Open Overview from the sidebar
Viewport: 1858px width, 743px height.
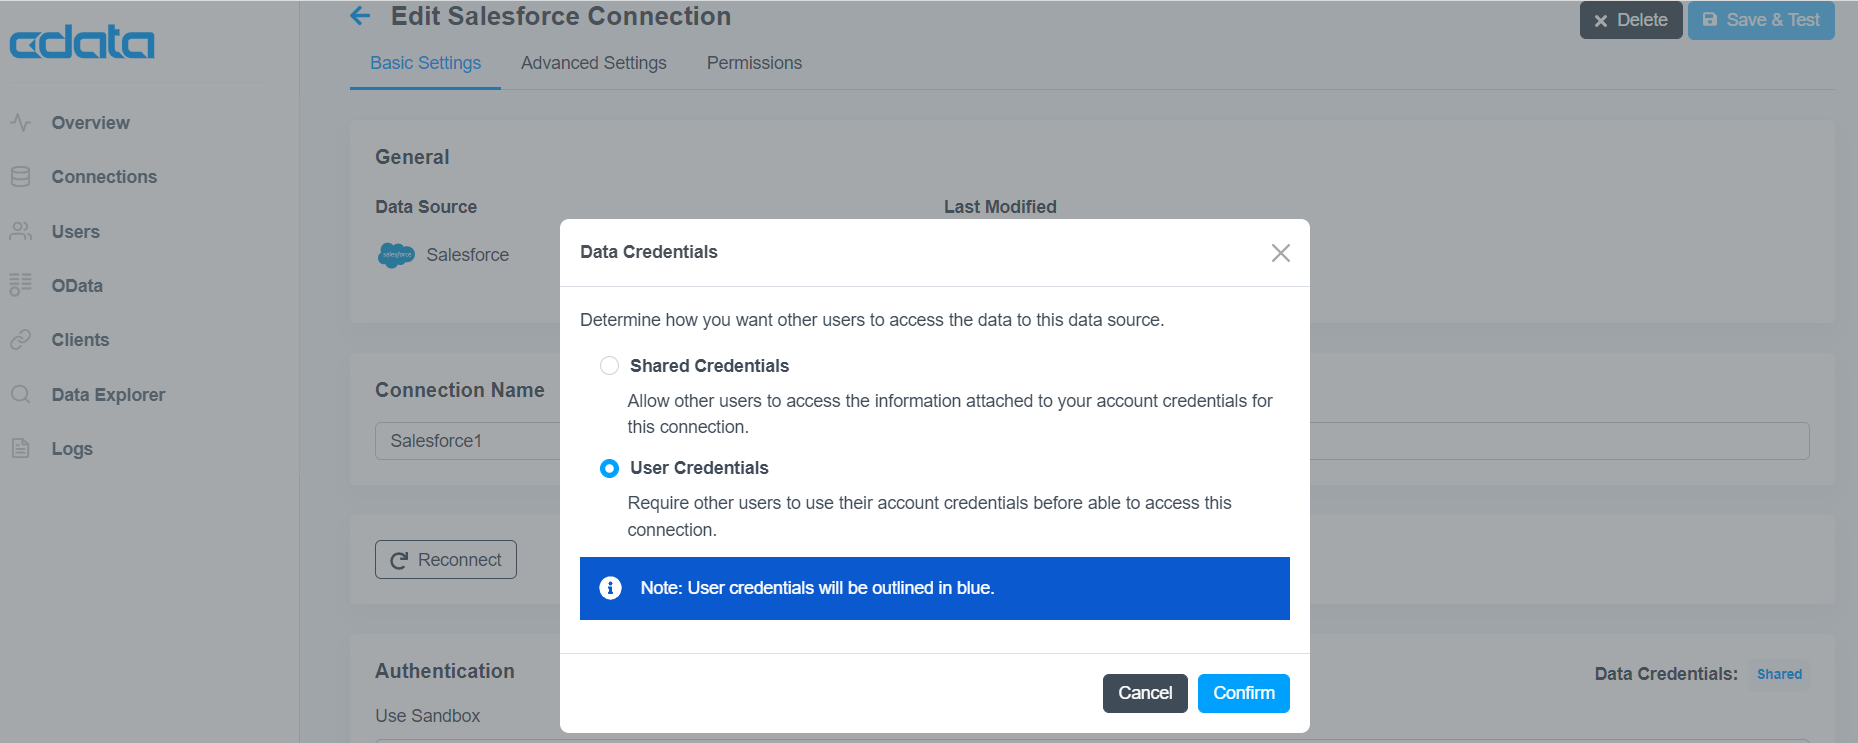pyautogui.click(x=90, y=123)
